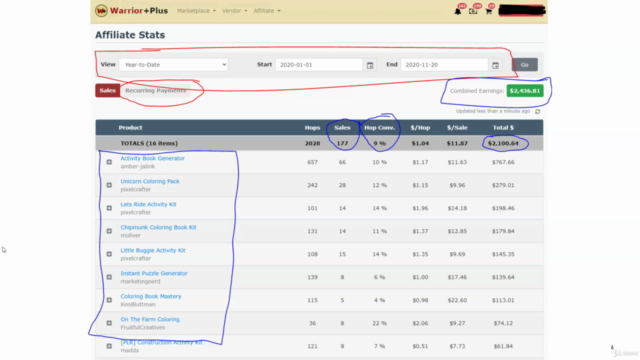Click the Affiliate Stats page heading
The width and height of the screenshot is (640, 360).
click(x=130, y=35)
